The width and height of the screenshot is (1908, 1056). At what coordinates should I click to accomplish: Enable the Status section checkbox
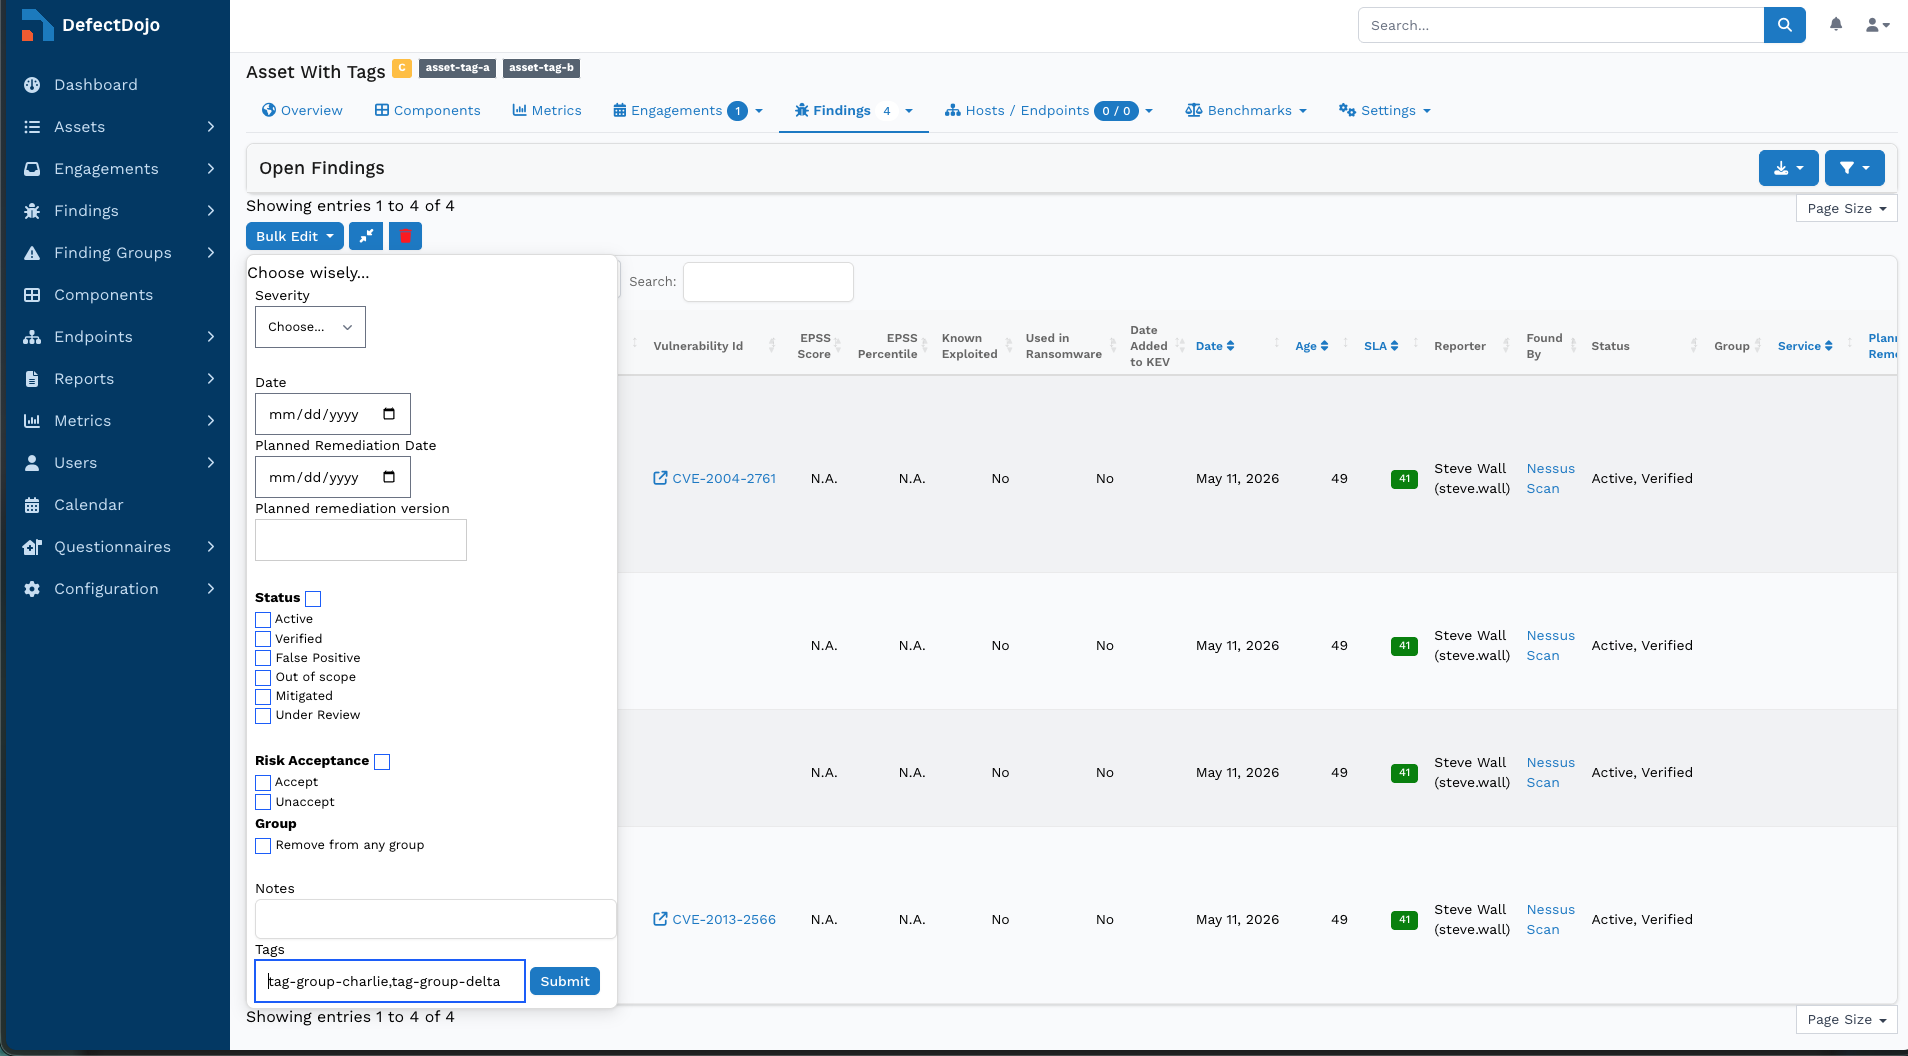(313, 599)
